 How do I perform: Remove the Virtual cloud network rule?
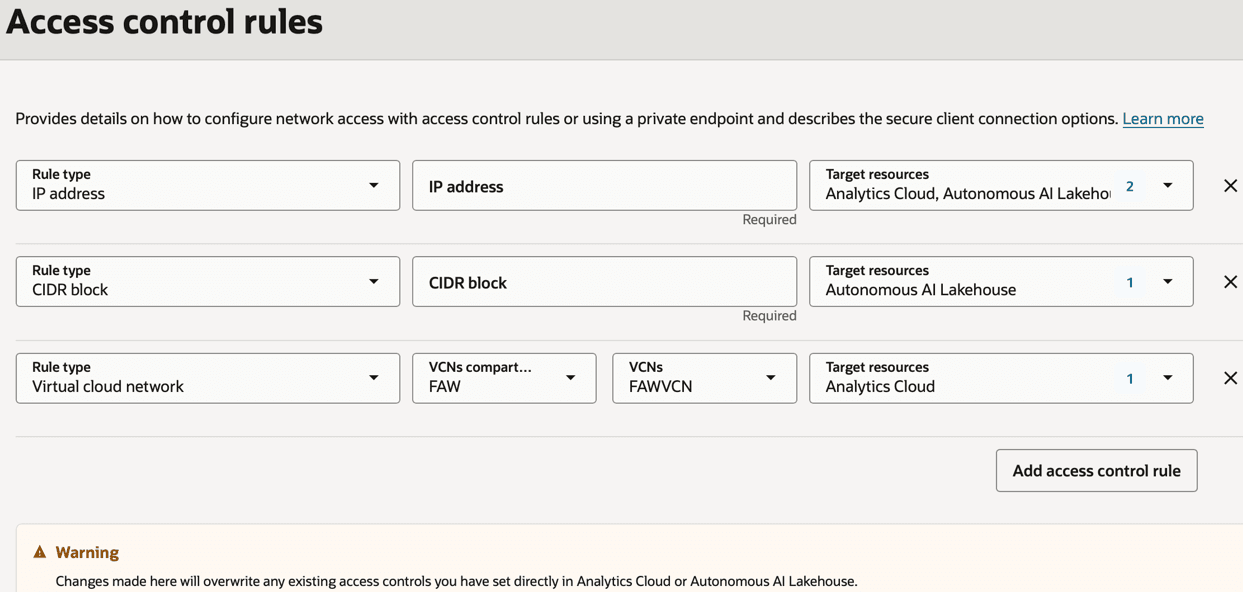1230,378
